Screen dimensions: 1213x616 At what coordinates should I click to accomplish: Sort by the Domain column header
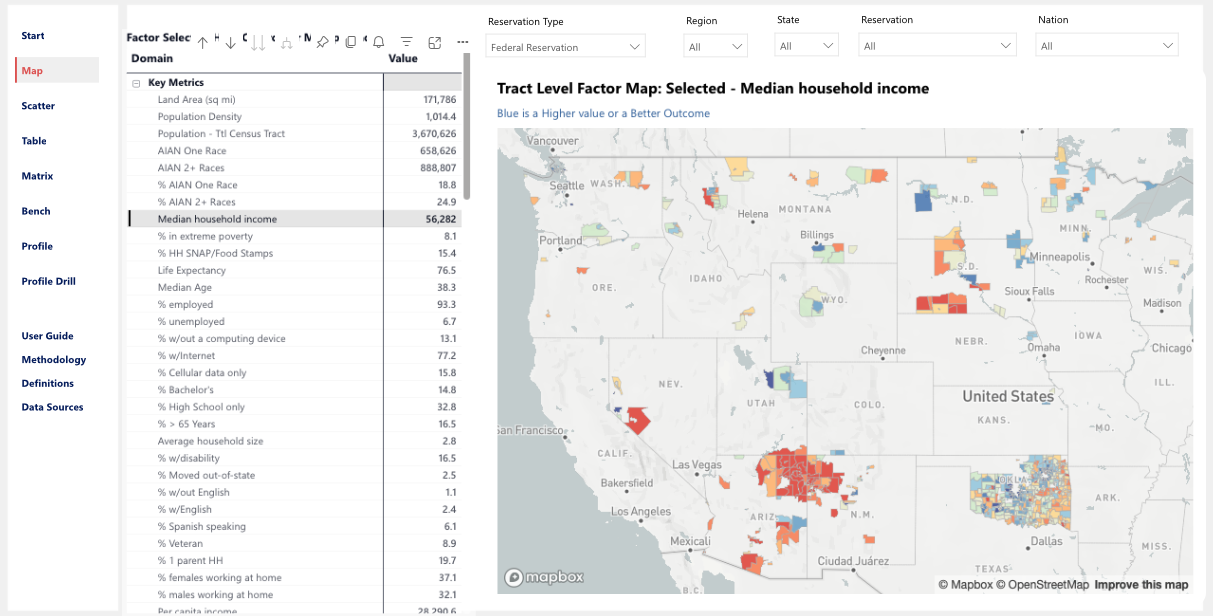(152, 58)
